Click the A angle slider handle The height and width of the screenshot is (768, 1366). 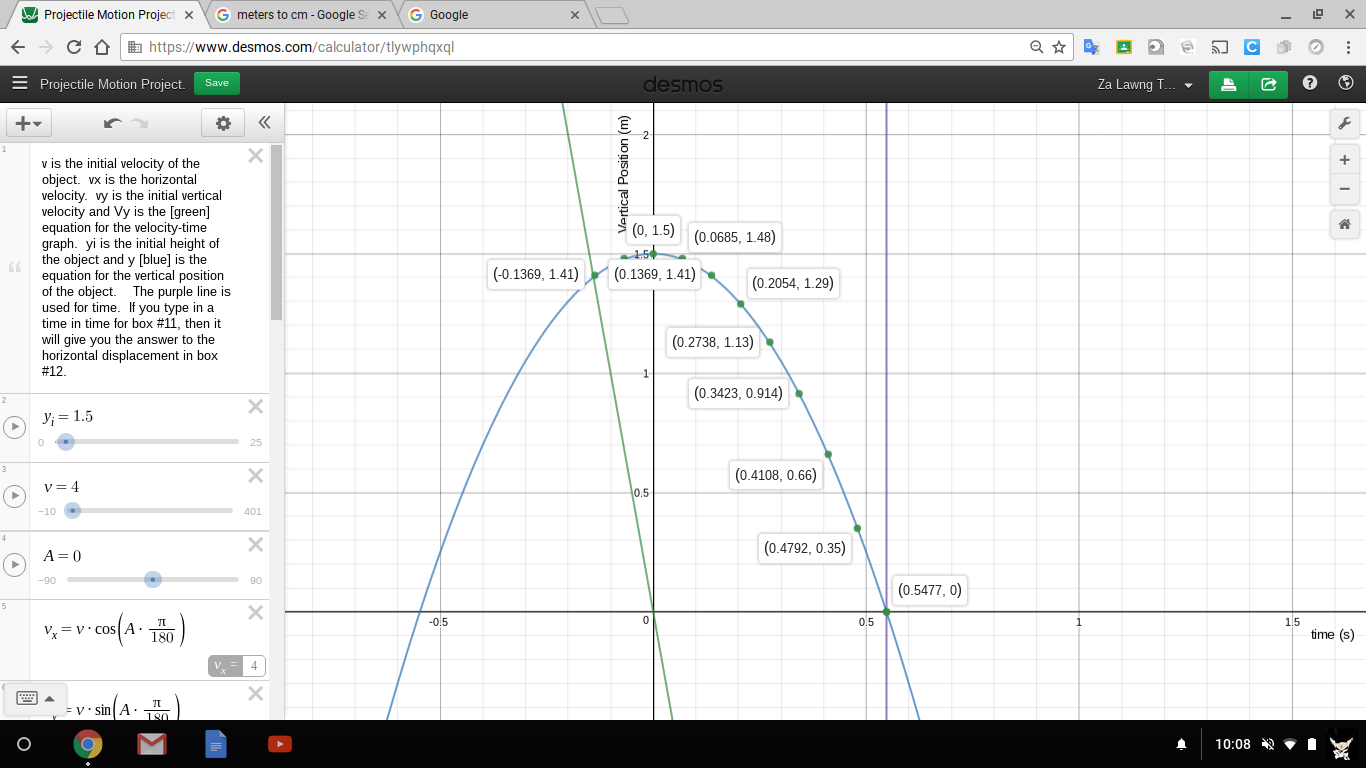pos(152,579)
